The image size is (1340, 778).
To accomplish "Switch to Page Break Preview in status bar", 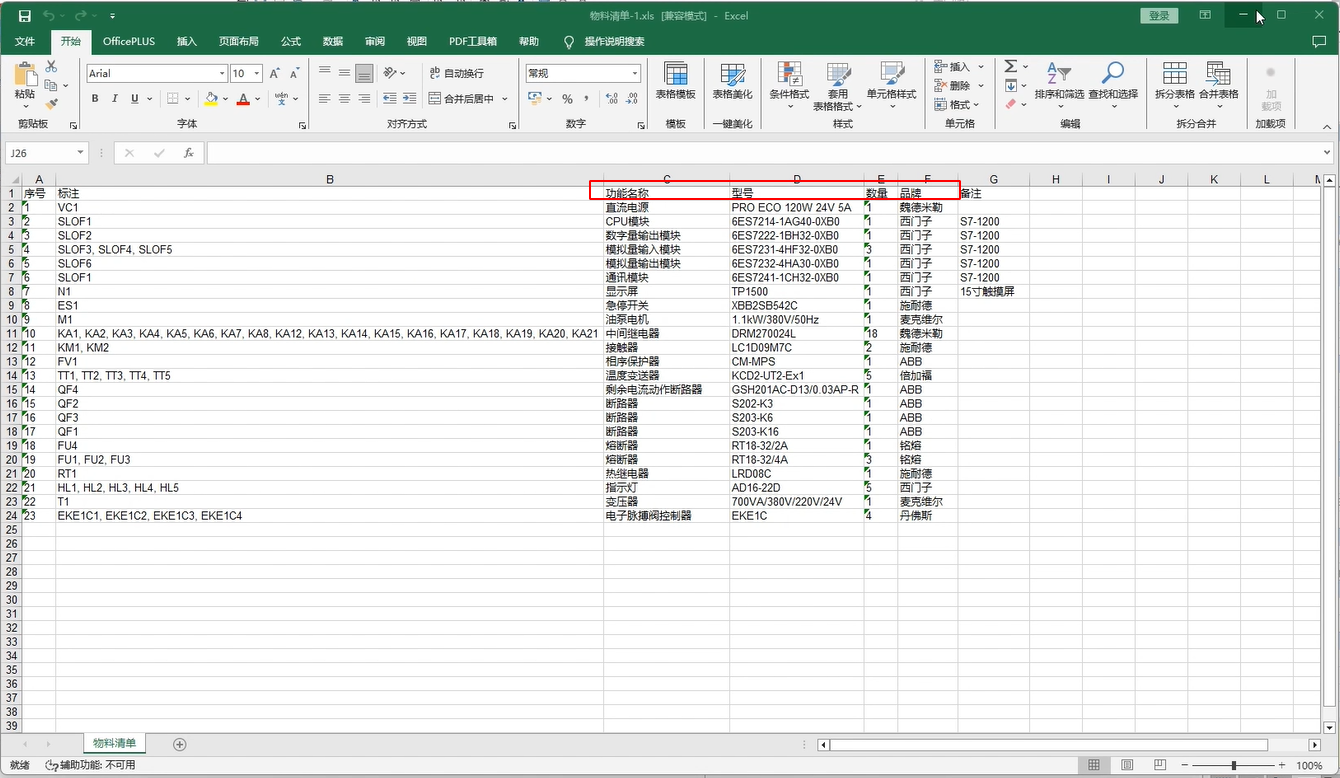I will pyautogui.click(x=1160, y=765).
